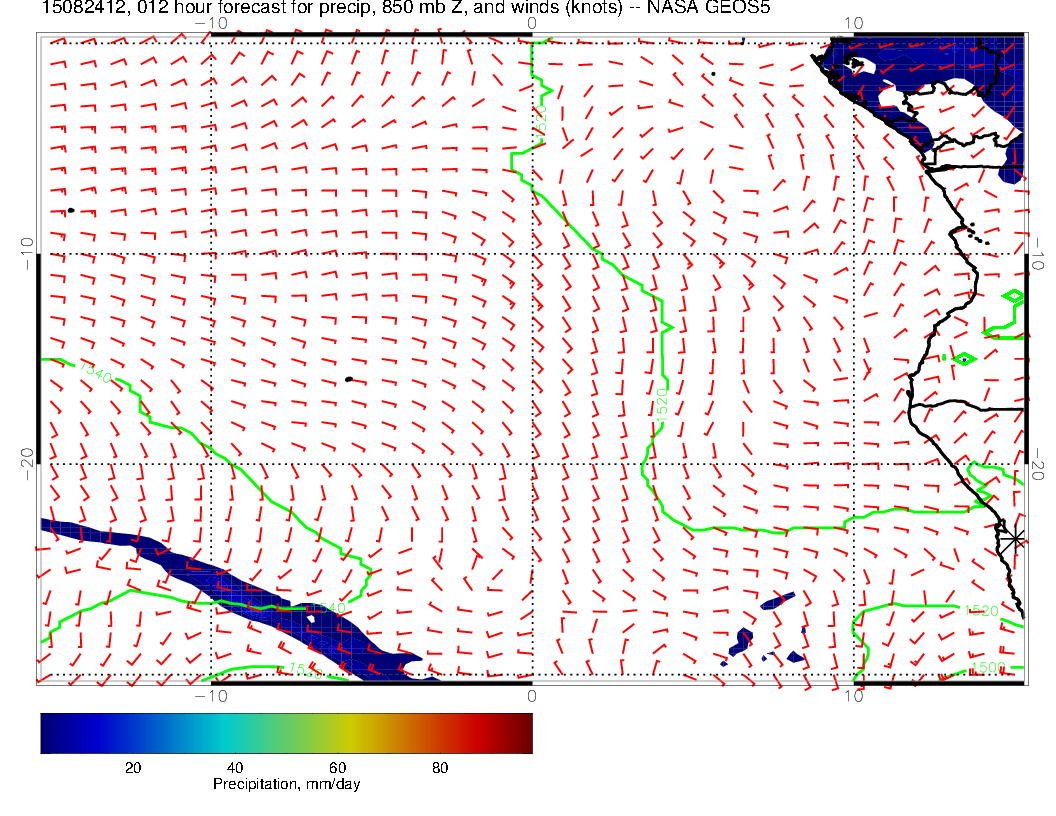This screenshot has height=816, width=1056.
Task: Click the 40 tick label below the colorbar
Action: point(235,767)
